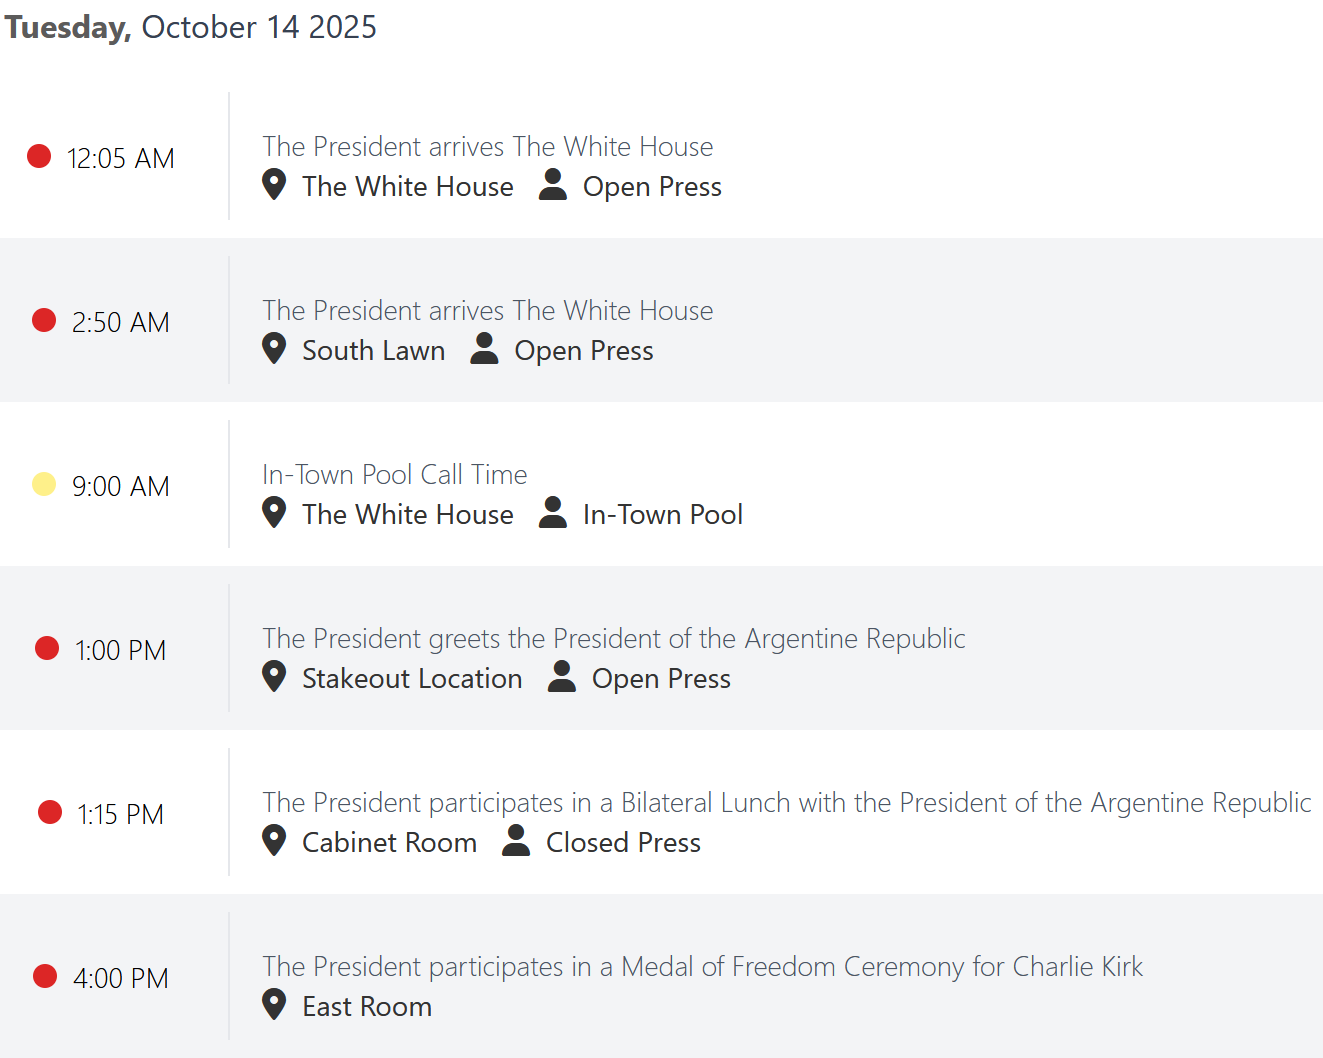Viewport: 1323px width, 1058px height.
Task: Click the person icon in the 1:00 PM row
Action: pyautogui.click(x=562, y=676)
